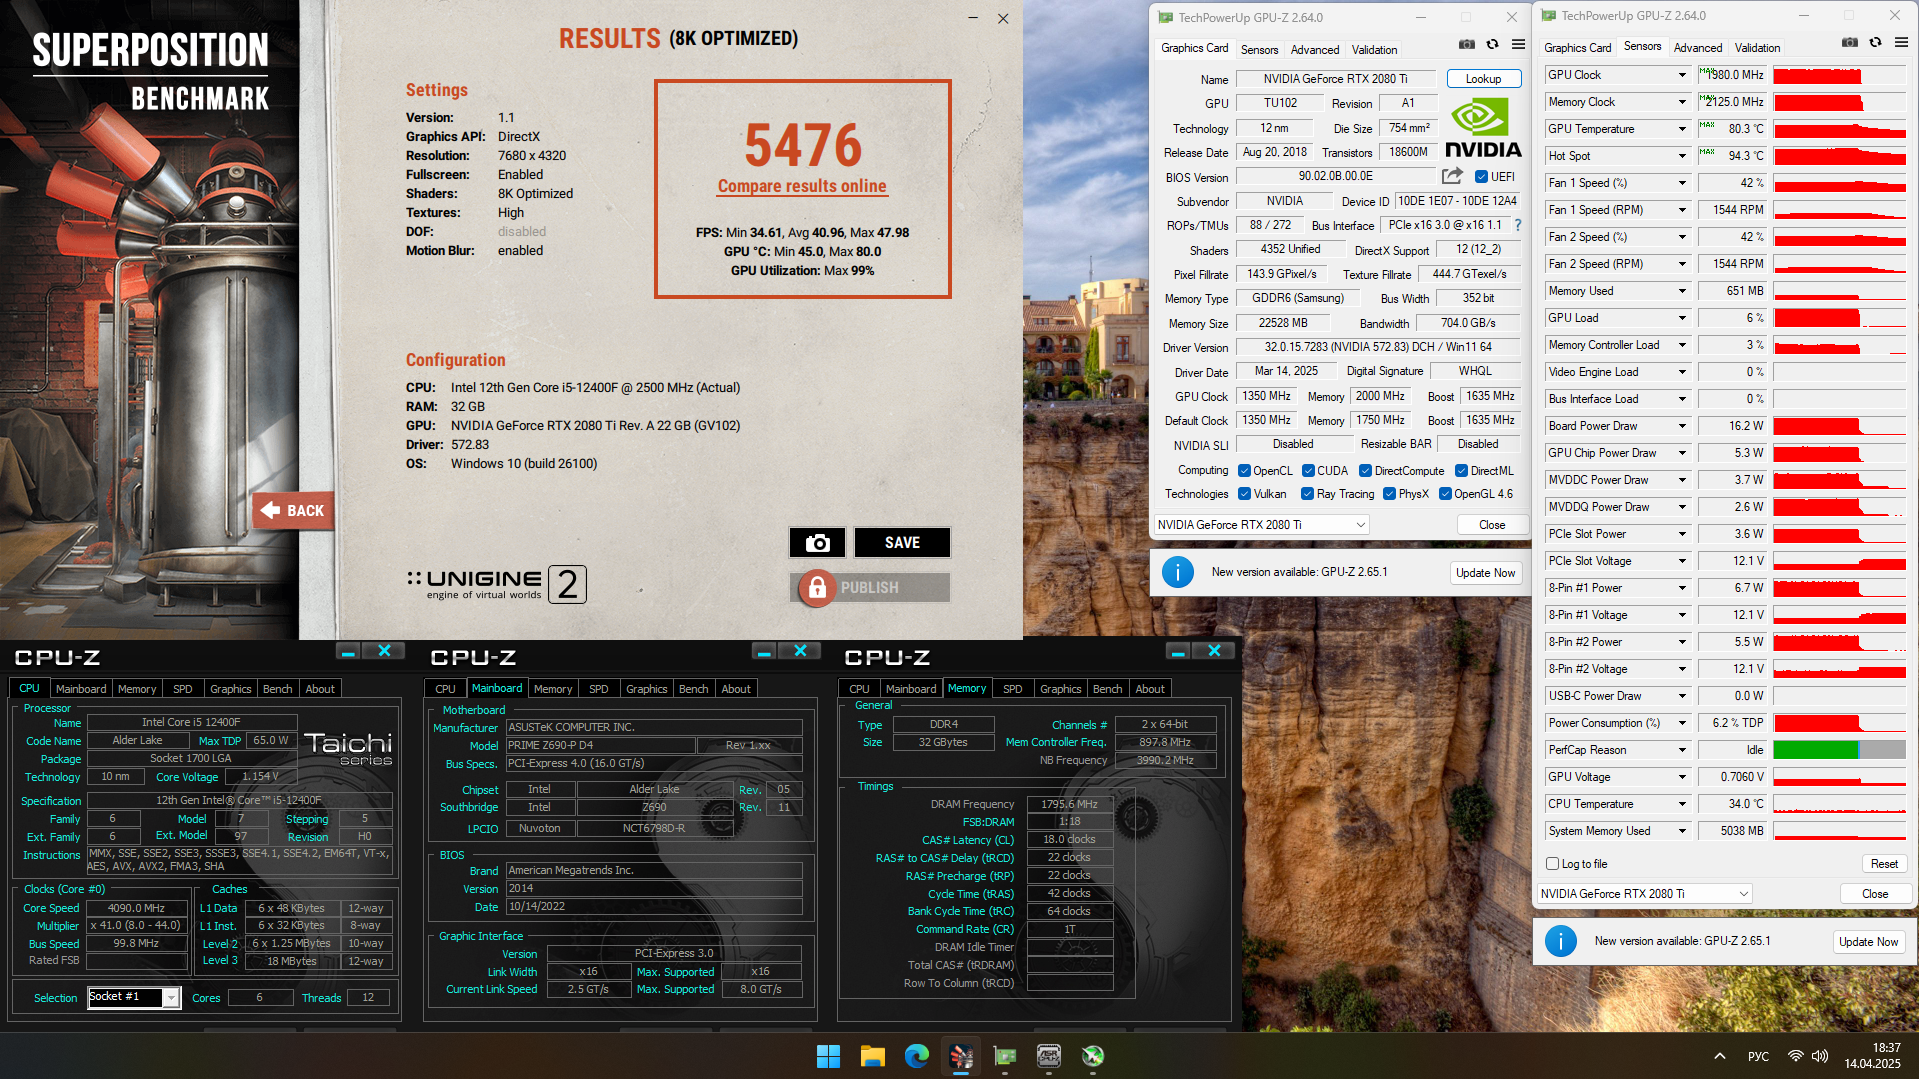
Task: Click the info icon in the left GPU-Z update notice
Action: point(1178,572)
